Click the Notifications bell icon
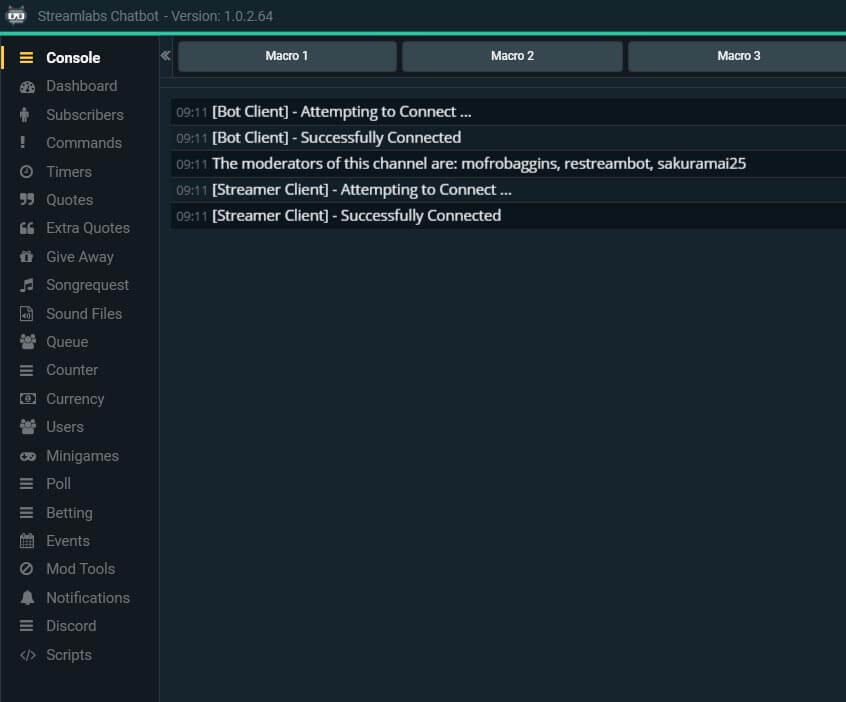The image size is (846, 702). coord(27,597)
